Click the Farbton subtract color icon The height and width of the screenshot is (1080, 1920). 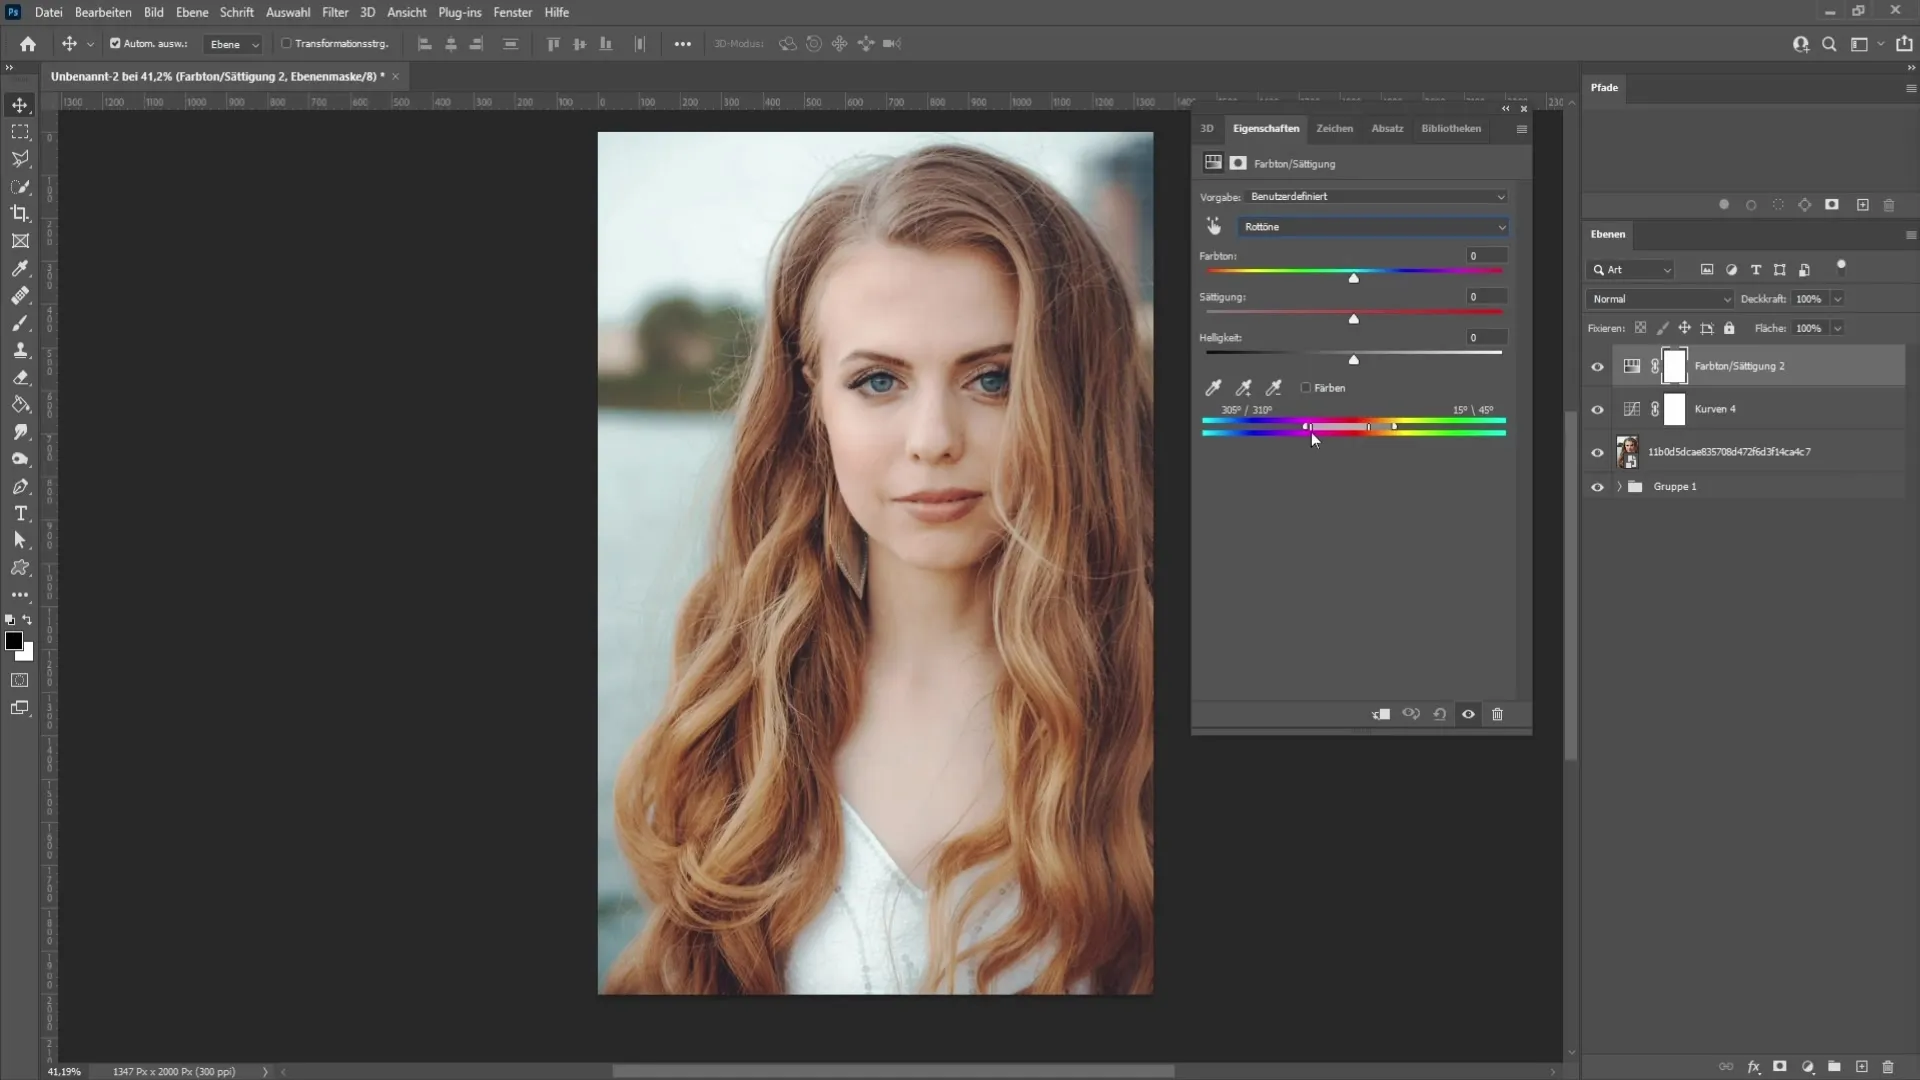(x=1273, y=386)
